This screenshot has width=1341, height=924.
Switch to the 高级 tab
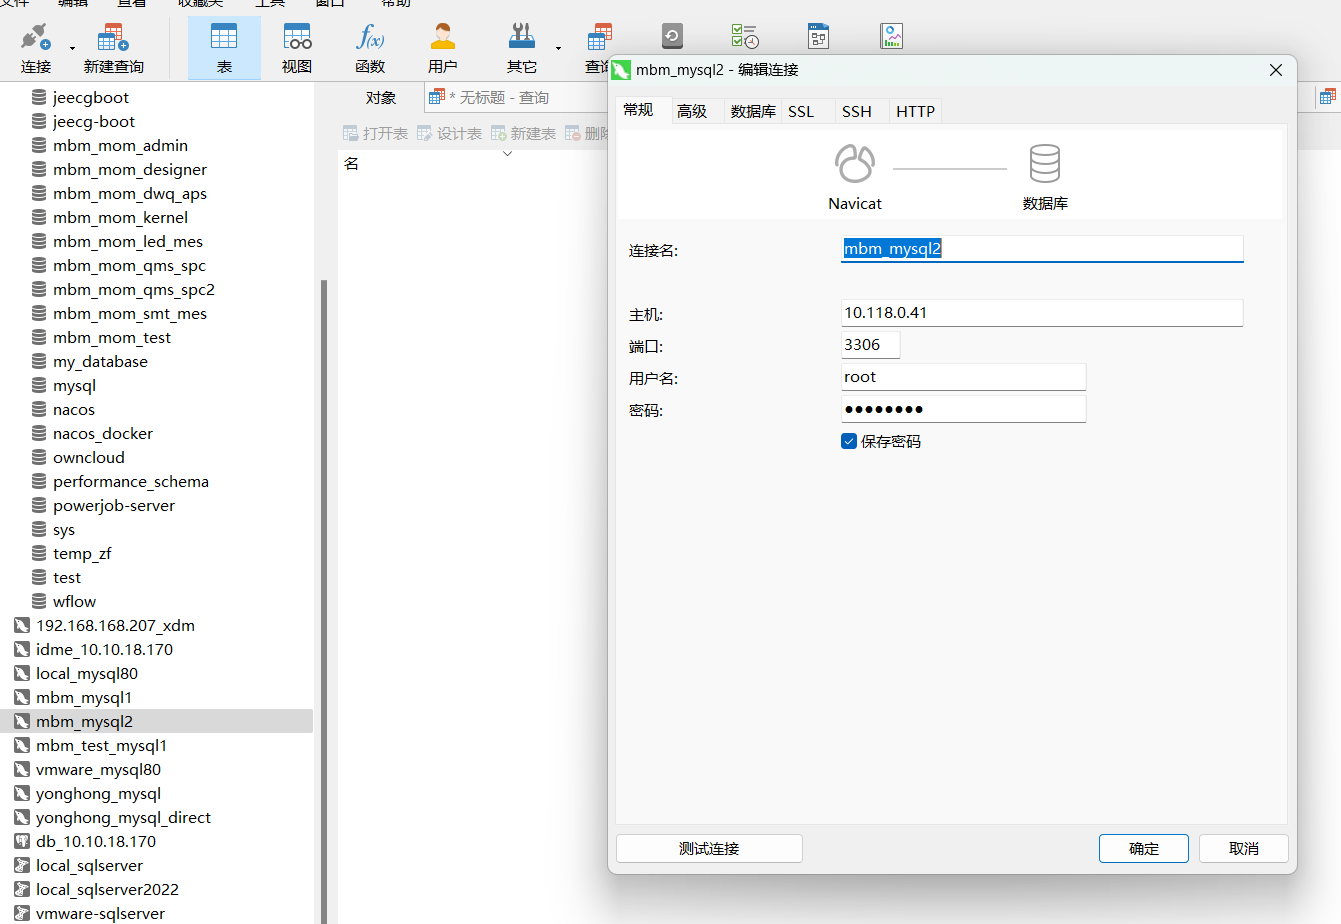pos(691,111)
